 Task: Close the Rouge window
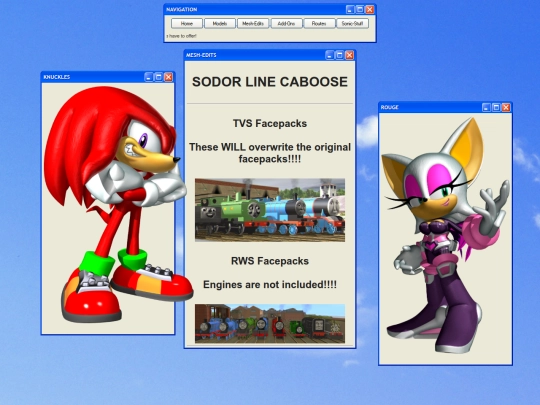506,107
